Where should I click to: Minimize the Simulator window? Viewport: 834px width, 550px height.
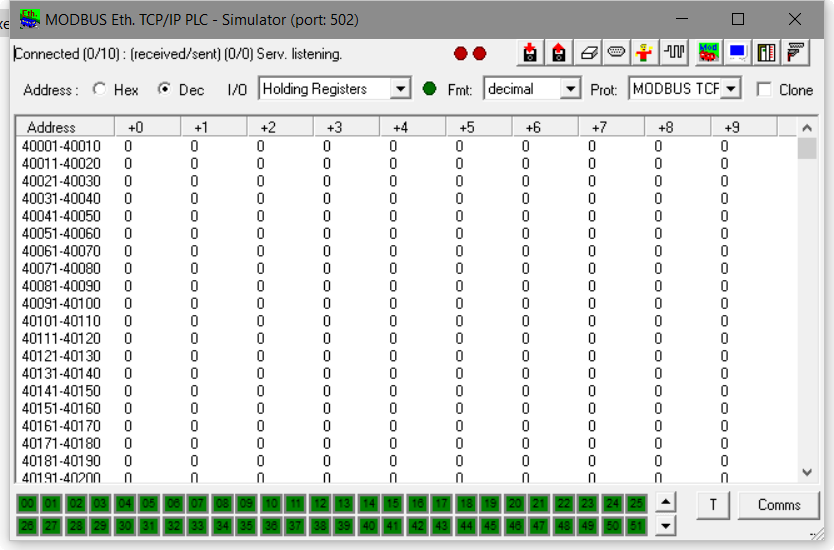pyautogui.click(x=682, y=19)
